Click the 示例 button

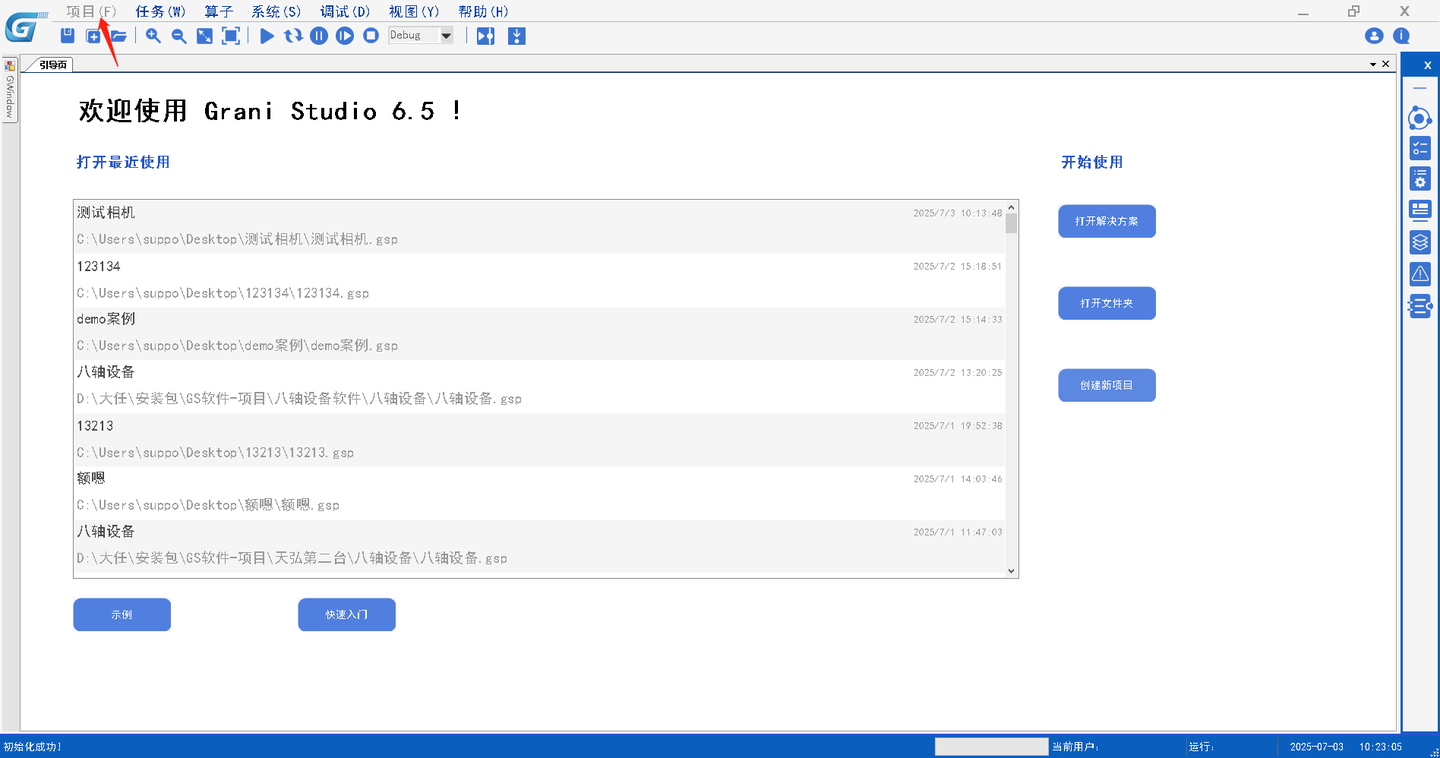click(x=122, y=615)
